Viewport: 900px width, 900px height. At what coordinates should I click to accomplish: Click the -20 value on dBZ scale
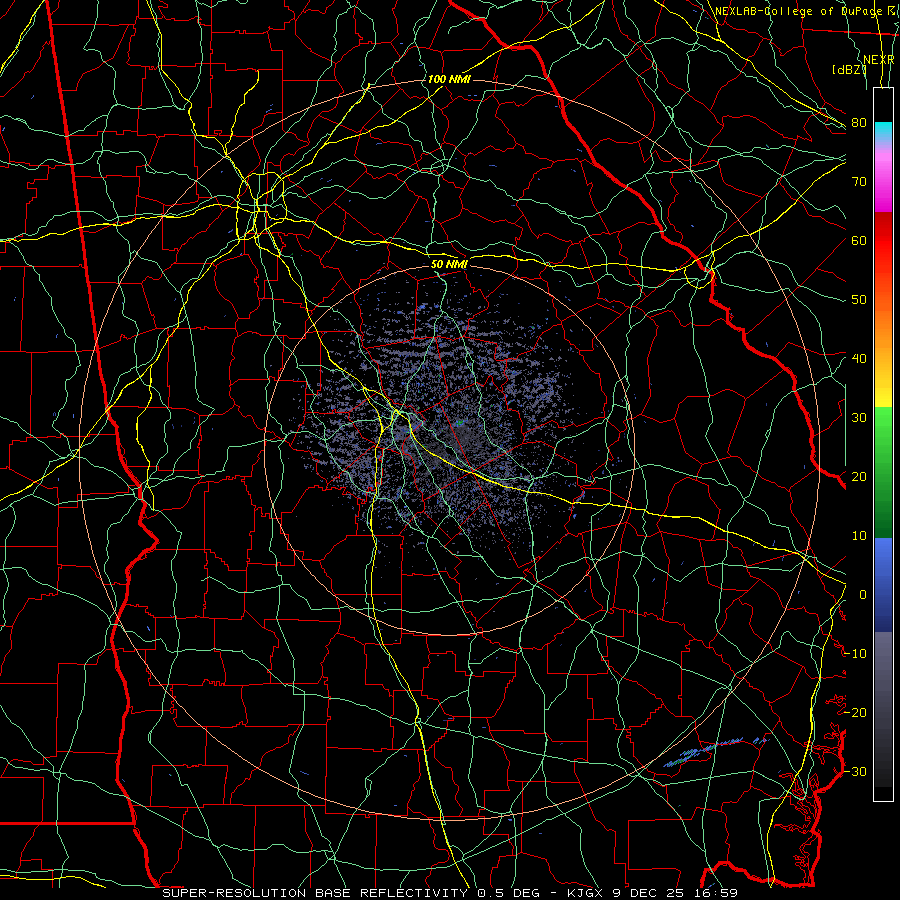pos(855,712)
